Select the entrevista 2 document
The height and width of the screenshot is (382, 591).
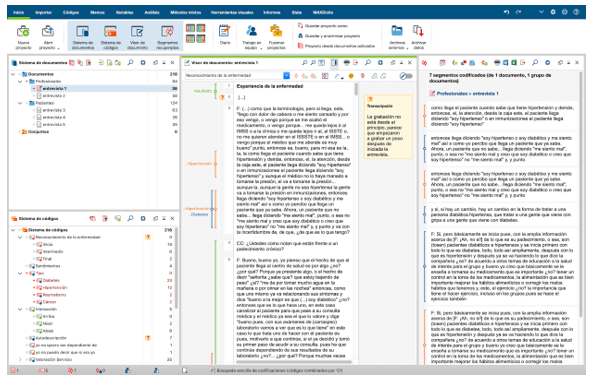point(54,96)
